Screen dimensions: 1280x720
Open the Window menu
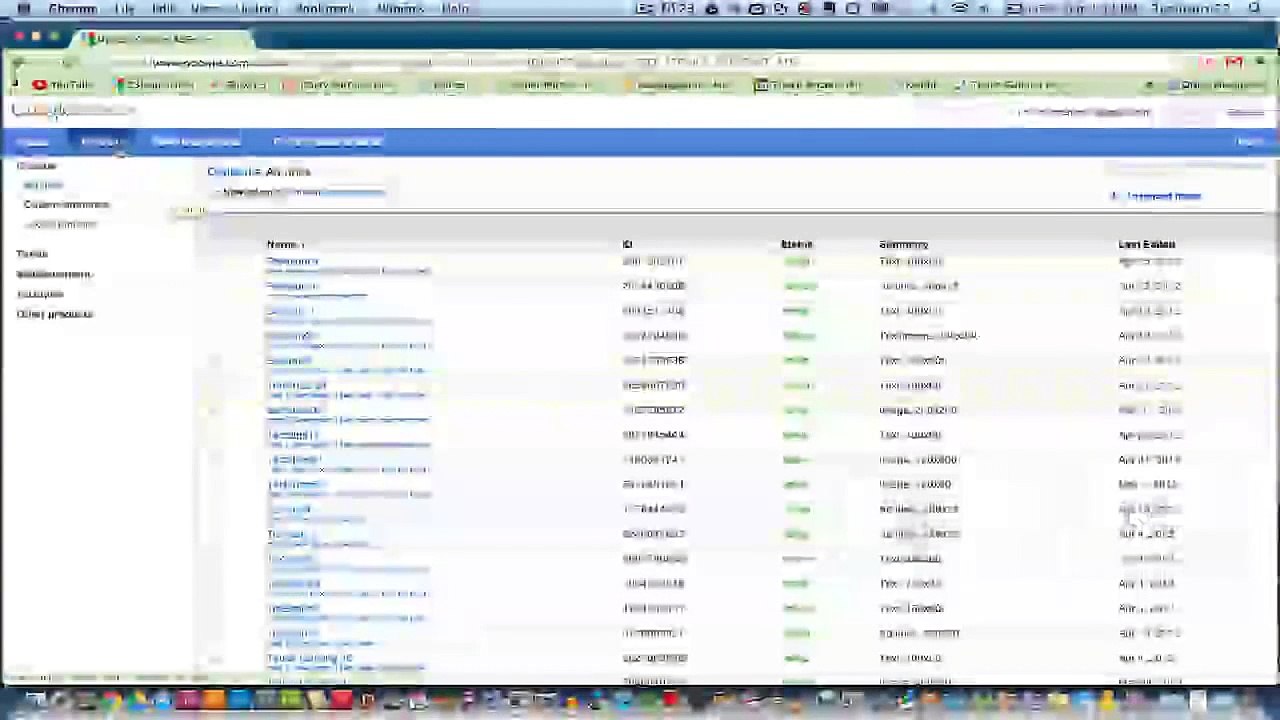coord(400,8)
